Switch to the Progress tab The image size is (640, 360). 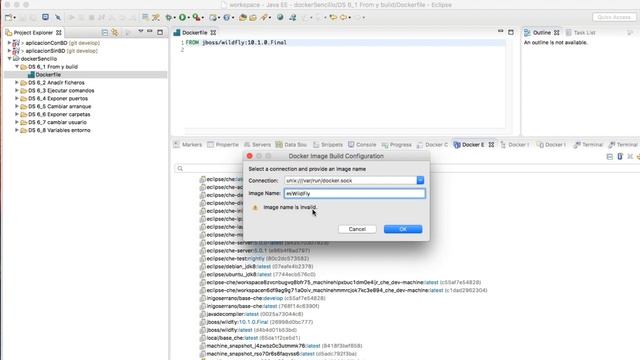point(397,144)
